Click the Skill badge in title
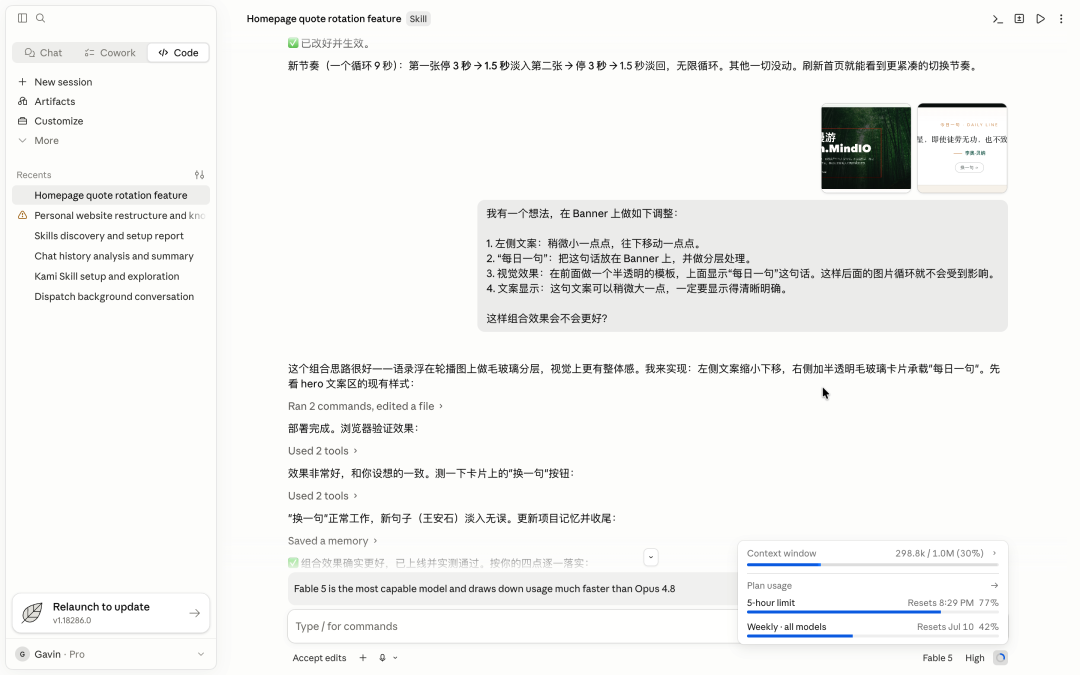Viewport: 1080px width, 675px height. tap(418, 19)
